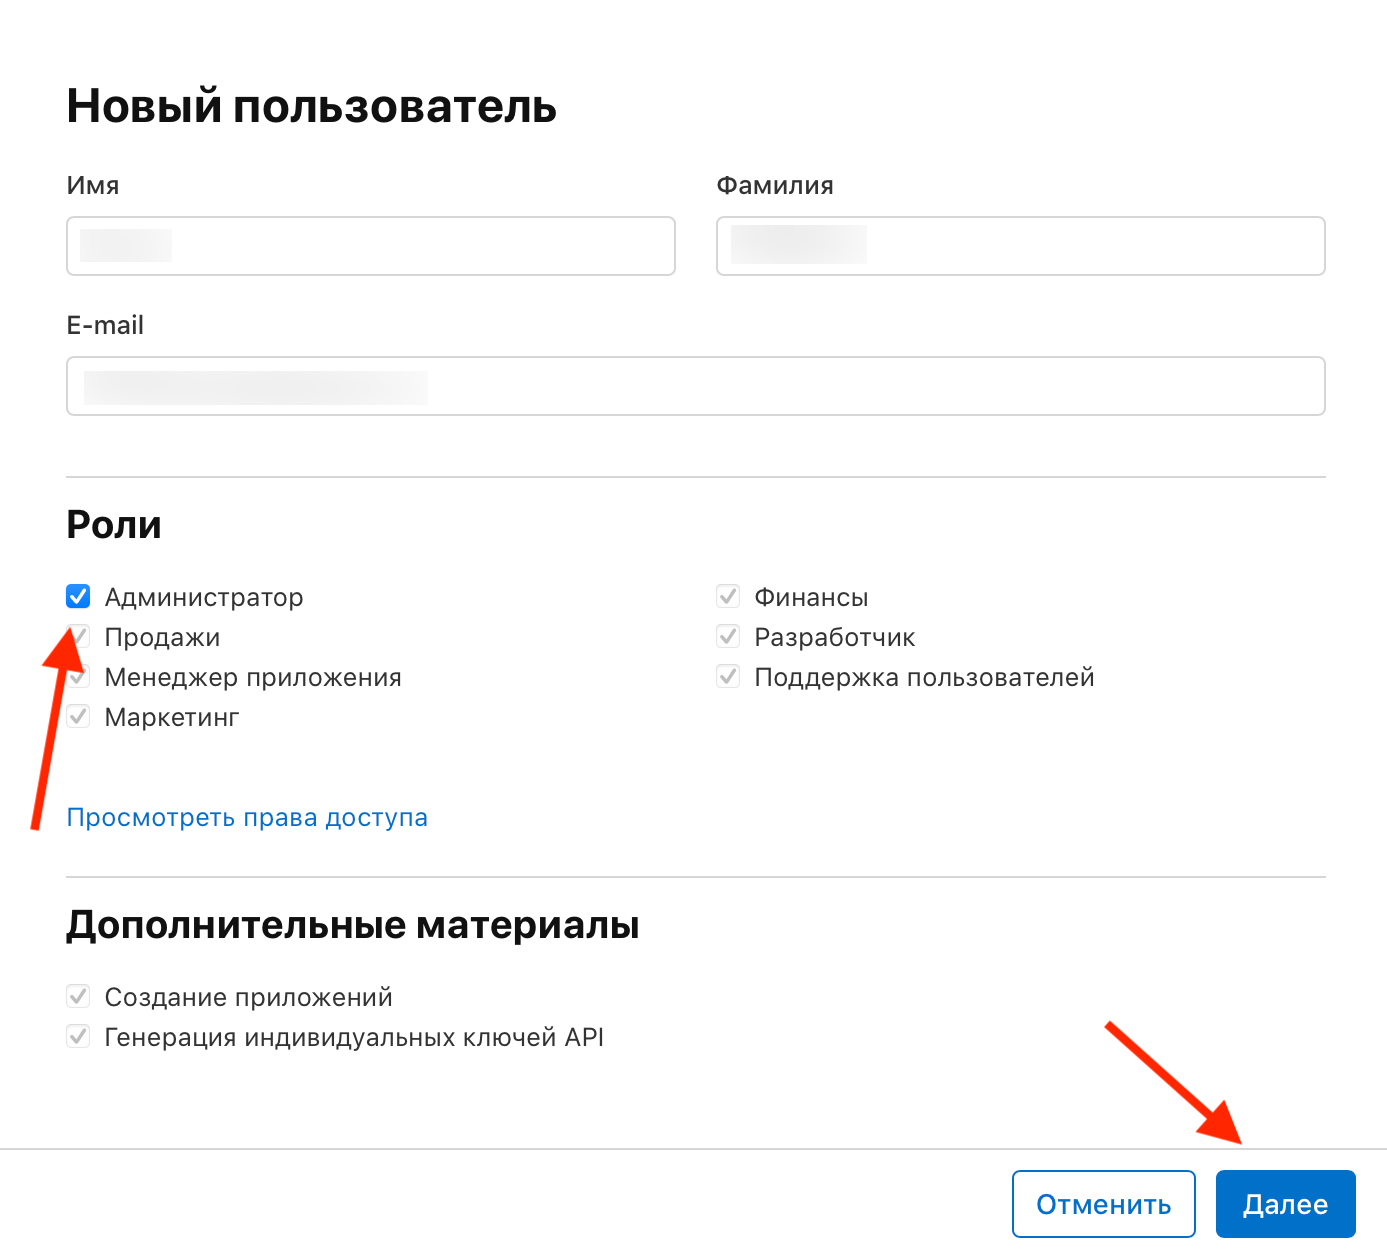Click the Поддержка пользователей label text
Image resolution: width=1387 pixels, height=1250 pixels.
(925, 677)
